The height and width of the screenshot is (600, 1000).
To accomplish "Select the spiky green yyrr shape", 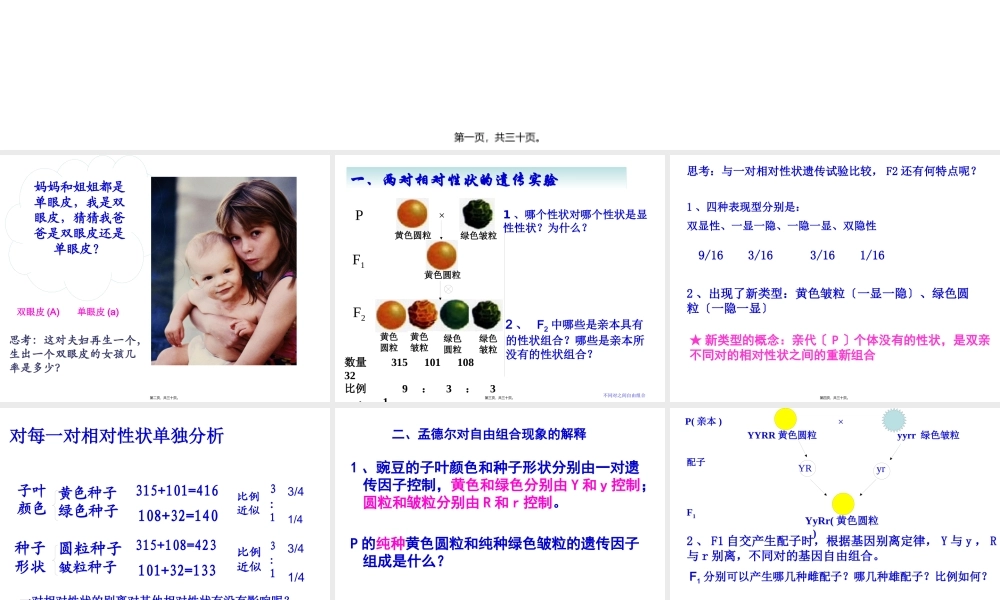I will [x=895, y=420].
